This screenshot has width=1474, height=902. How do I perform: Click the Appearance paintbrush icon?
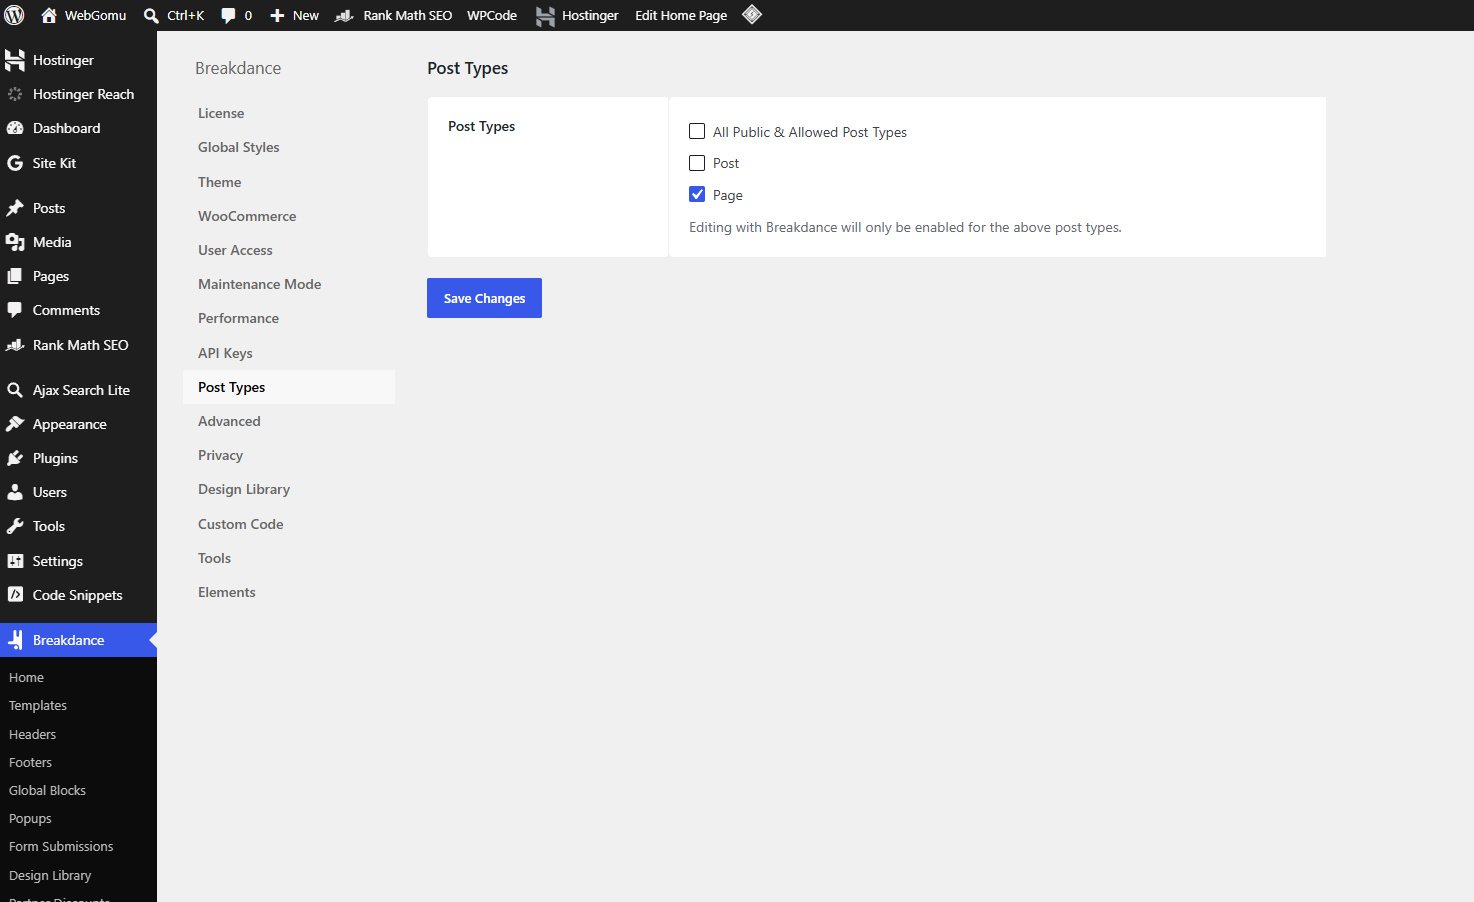pos(15,424)
